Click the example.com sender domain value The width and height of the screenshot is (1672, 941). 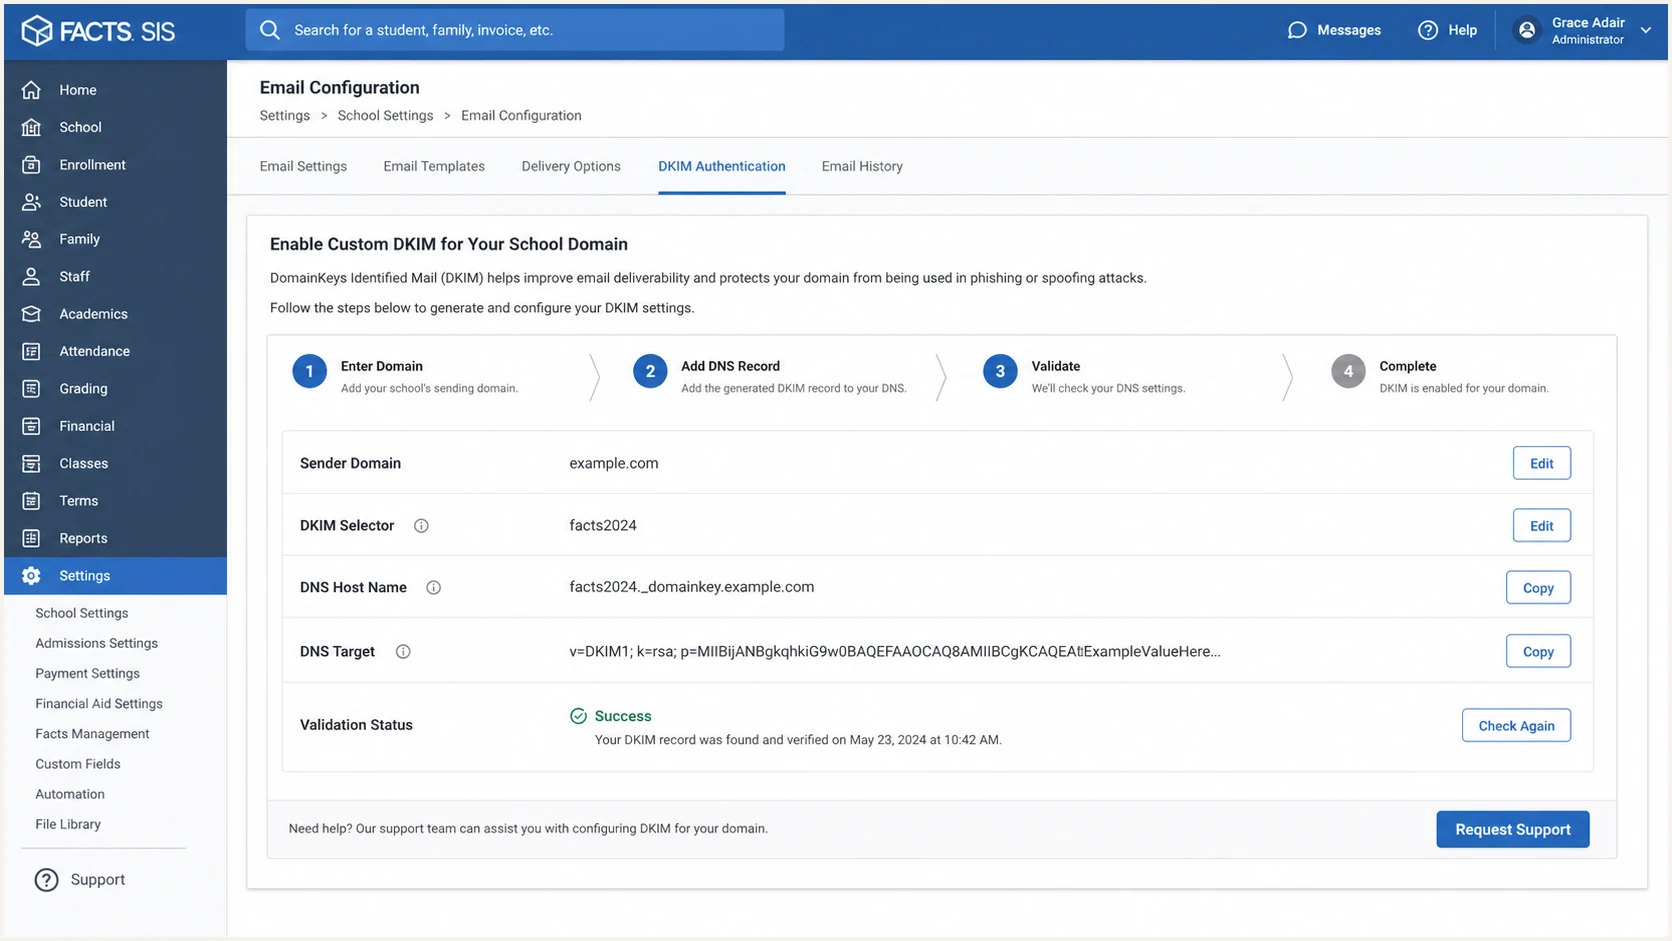[614, 463]
